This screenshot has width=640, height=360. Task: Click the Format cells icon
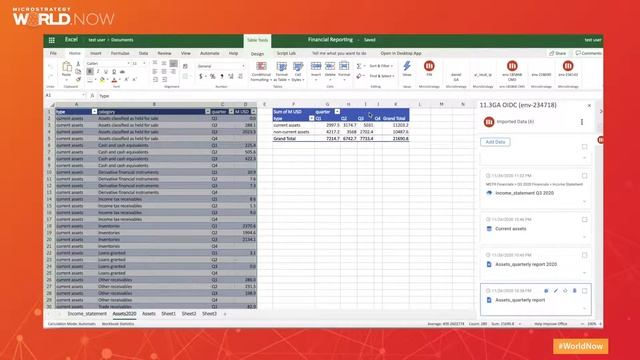[x=344, y=66]
